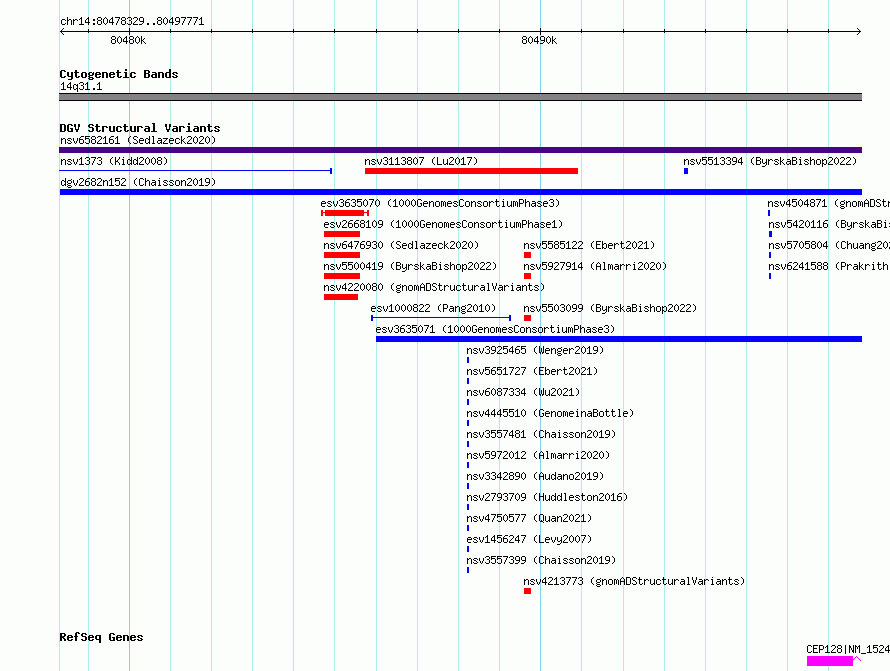Open nsv4220080 (gnomADStructuralVariants) label
Screen dimensions: 890x671
434,287
